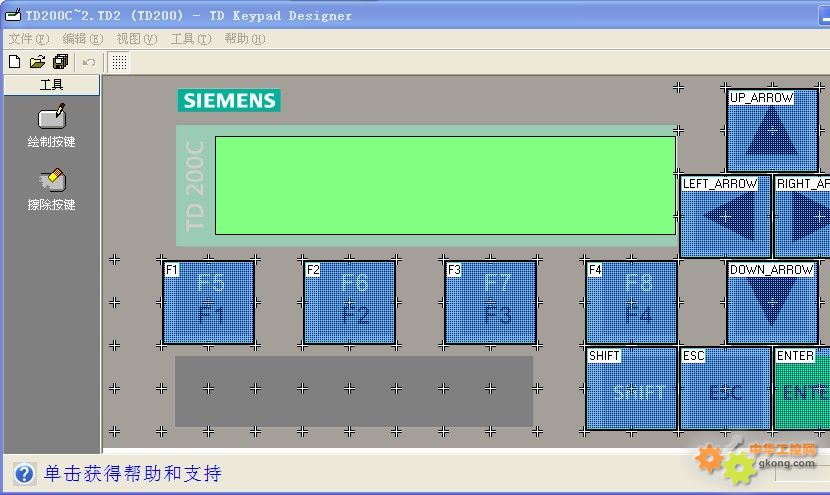Click the New file toolbar icon
Screen dimensions: 830x495
point(15,62)
